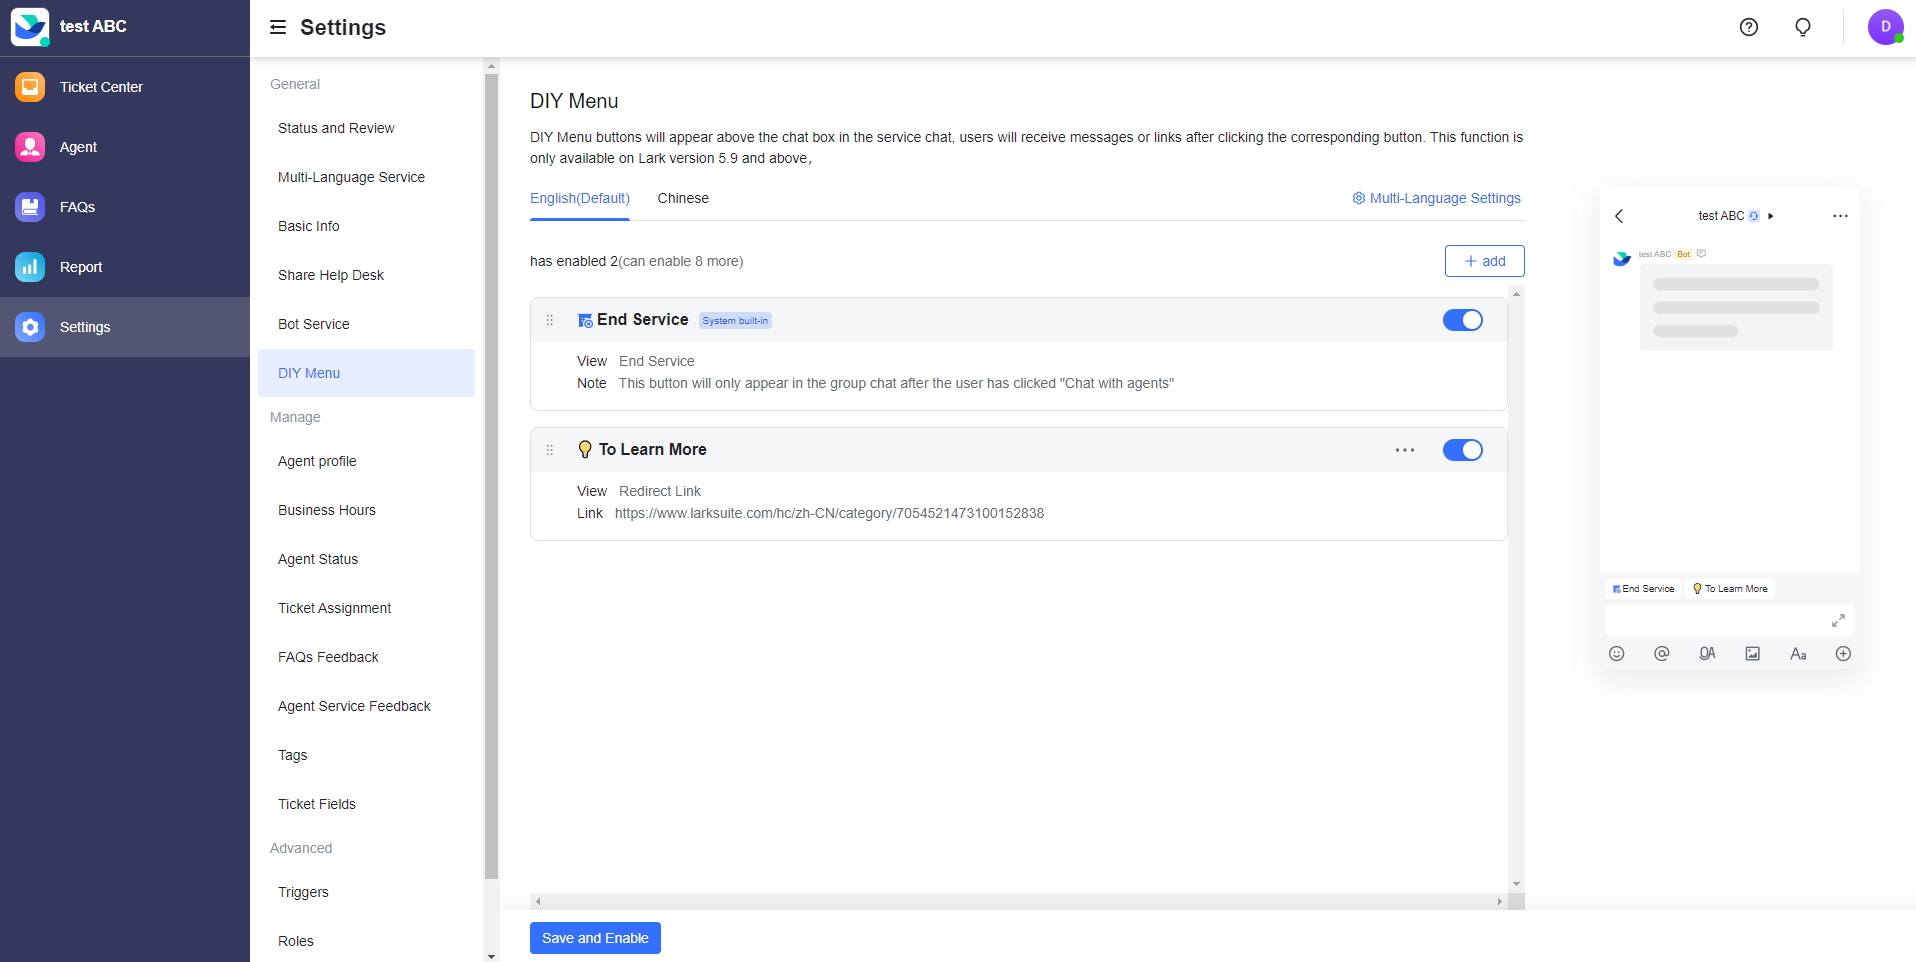Click End Service chip in preview

(x=1643, y=589)
